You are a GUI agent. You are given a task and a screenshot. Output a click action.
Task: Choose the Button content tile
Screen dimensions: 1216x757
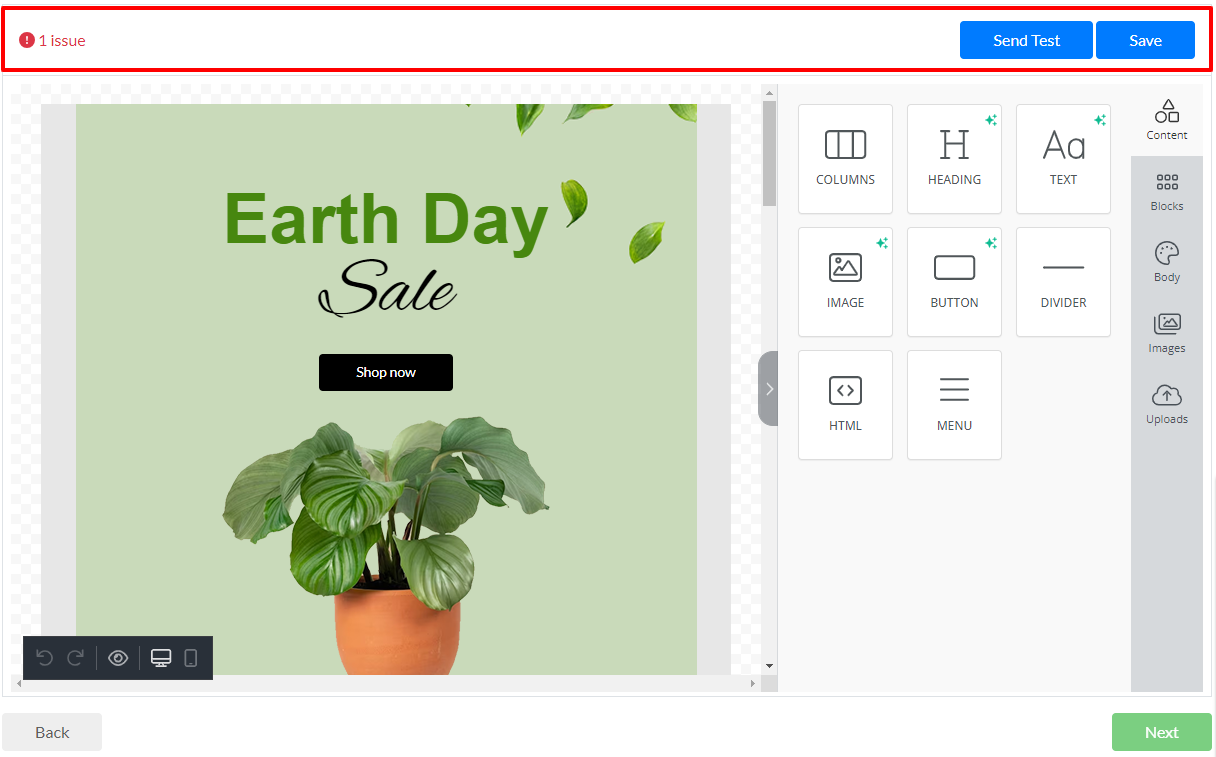(954, 282)
